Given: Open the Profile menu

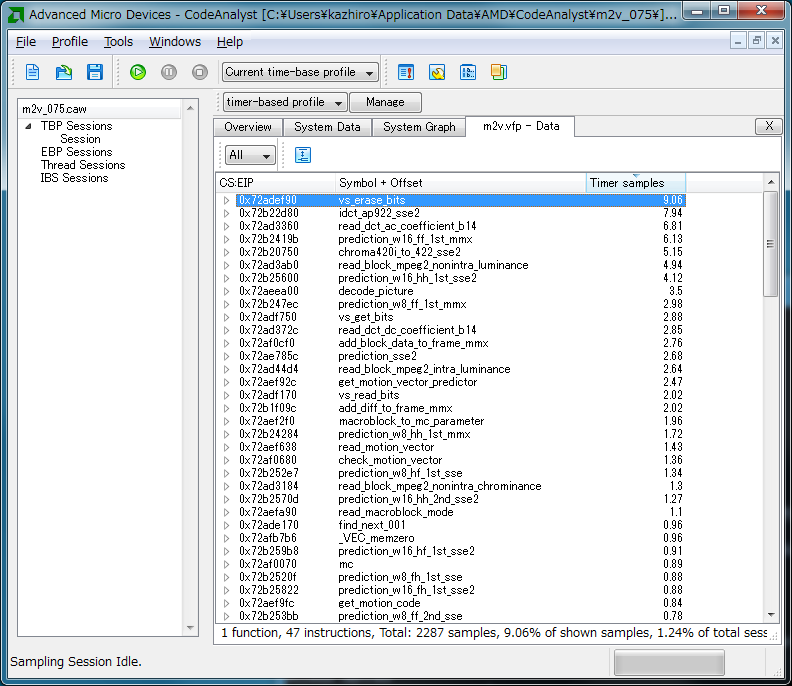Looking at the screenshot, I should pos(69,42).
